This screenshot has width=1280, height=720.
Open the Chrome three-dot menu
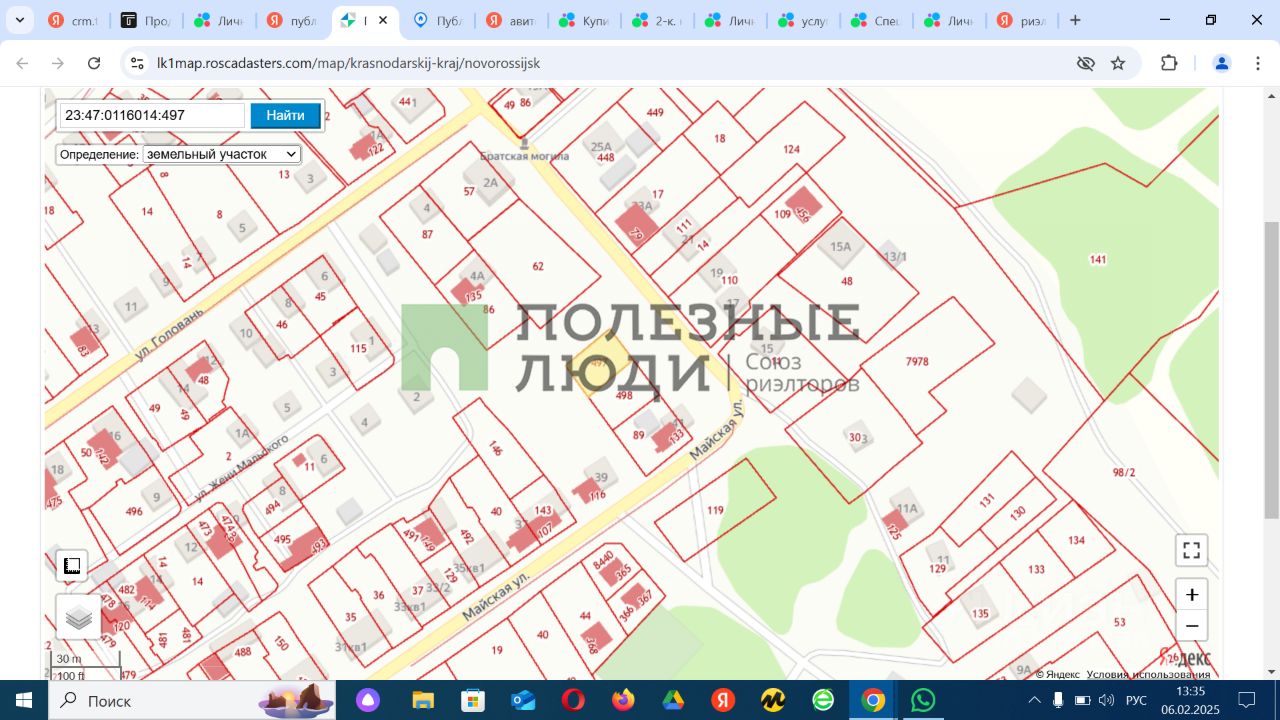pos(1258,63)
